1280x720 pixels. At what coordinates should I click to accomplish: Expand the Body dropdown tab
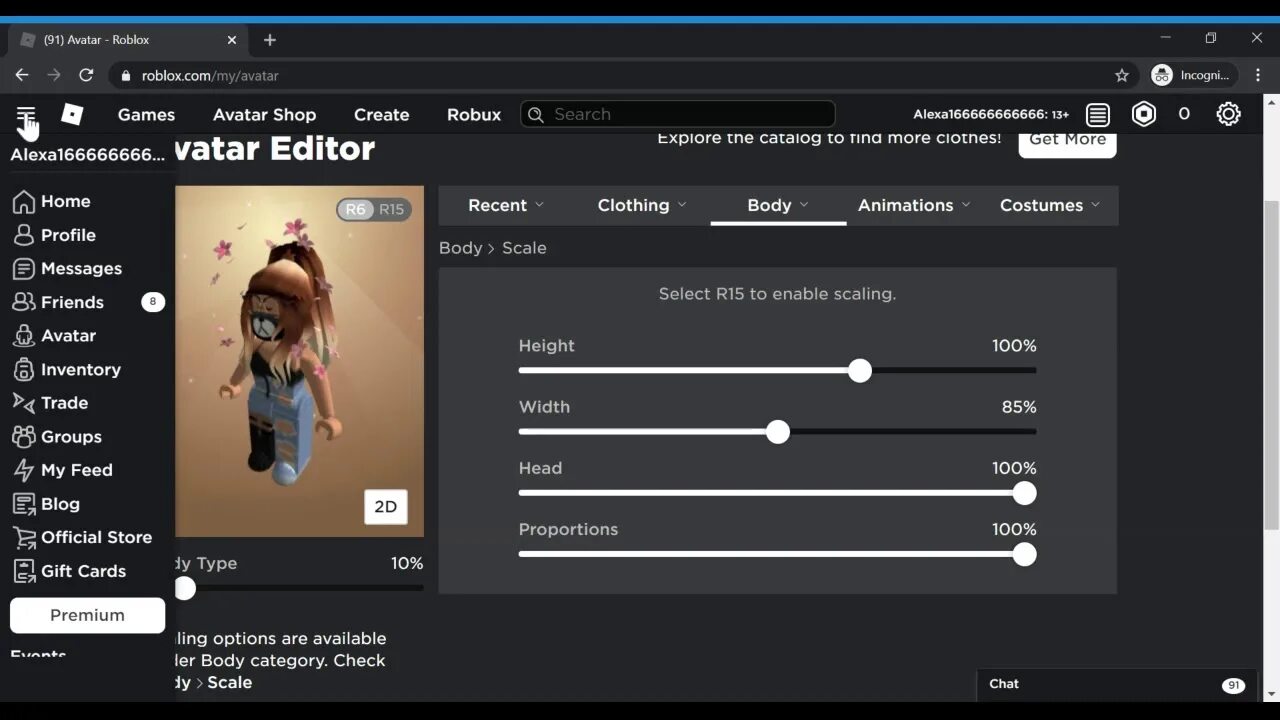[x=778, y=205]
